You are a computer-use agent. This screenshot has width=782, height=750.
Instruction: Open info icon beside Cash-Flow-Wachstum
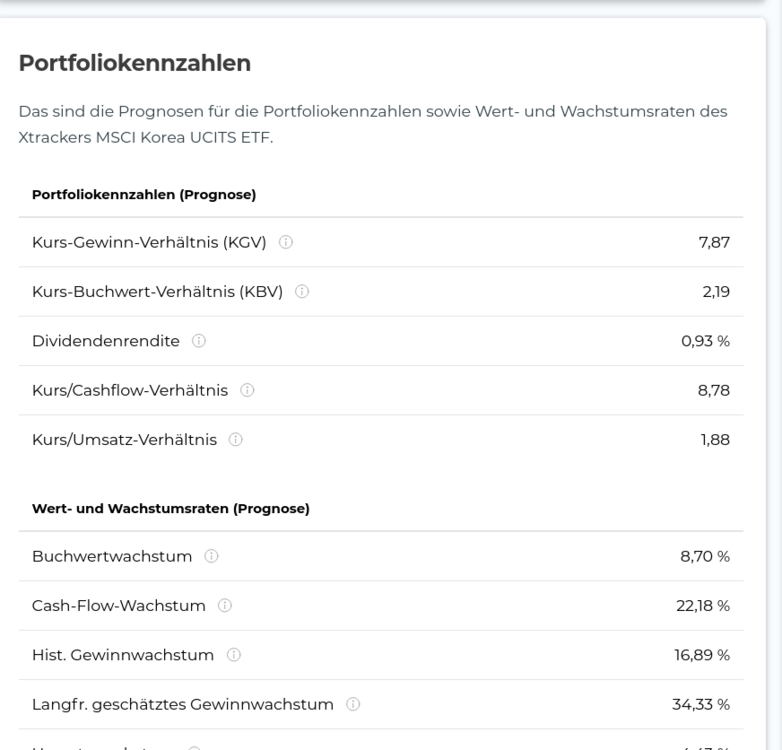224,606
